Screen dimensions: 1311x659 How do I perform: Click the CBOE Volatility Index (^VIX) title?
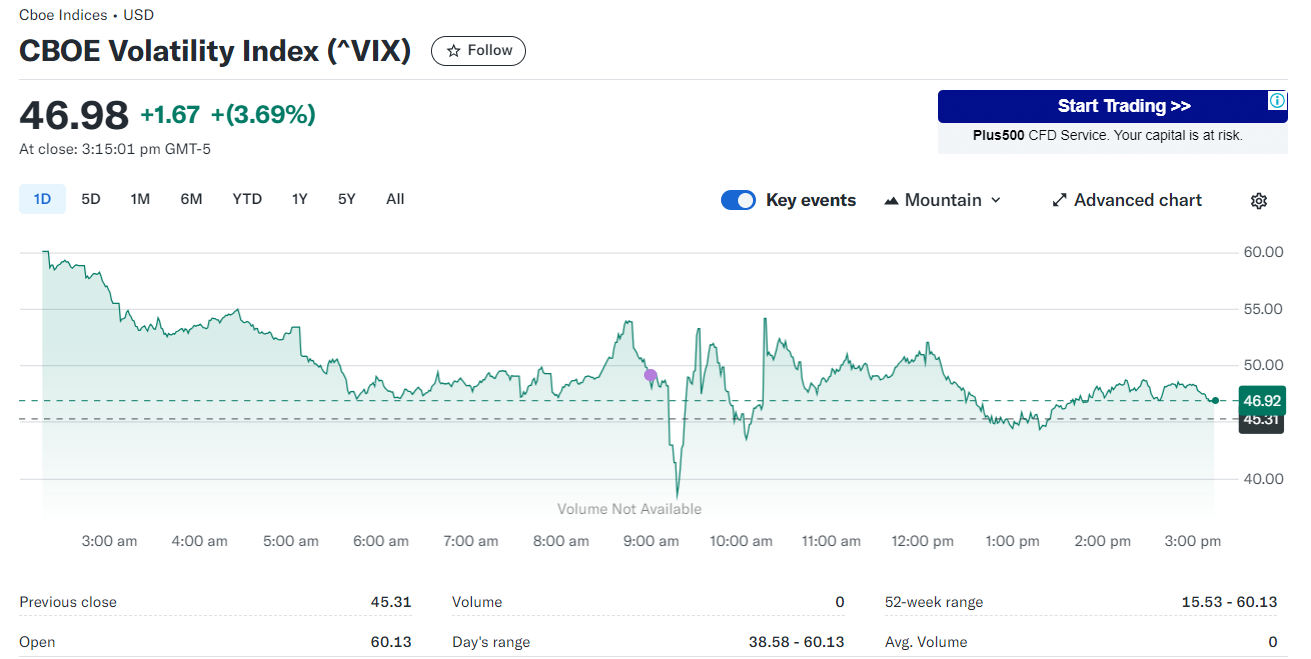(215, 51)
